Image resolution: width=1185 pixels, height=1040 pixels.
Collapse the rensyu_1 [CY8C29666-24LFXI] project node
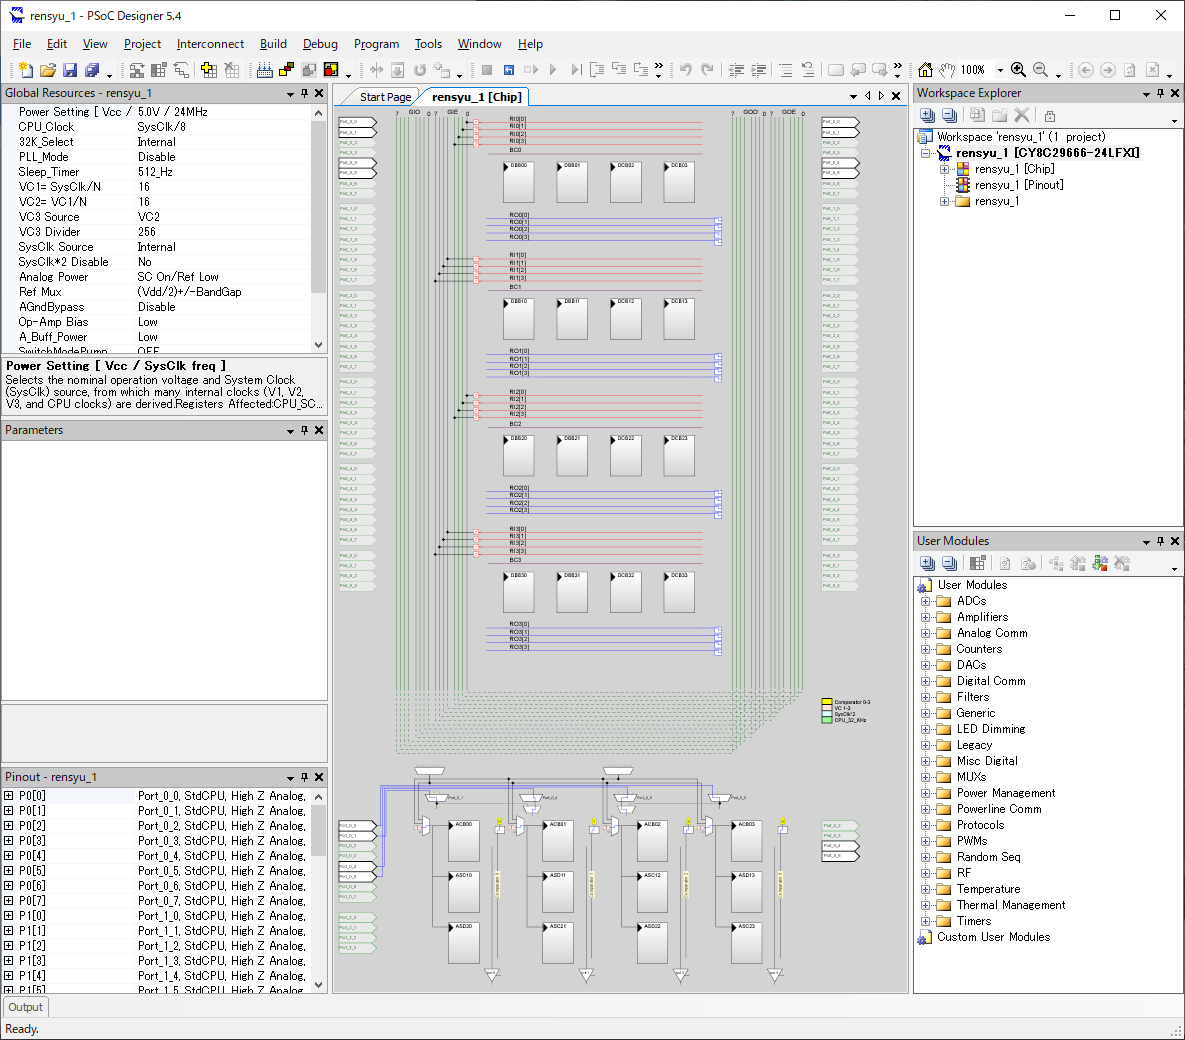[925, 153]
